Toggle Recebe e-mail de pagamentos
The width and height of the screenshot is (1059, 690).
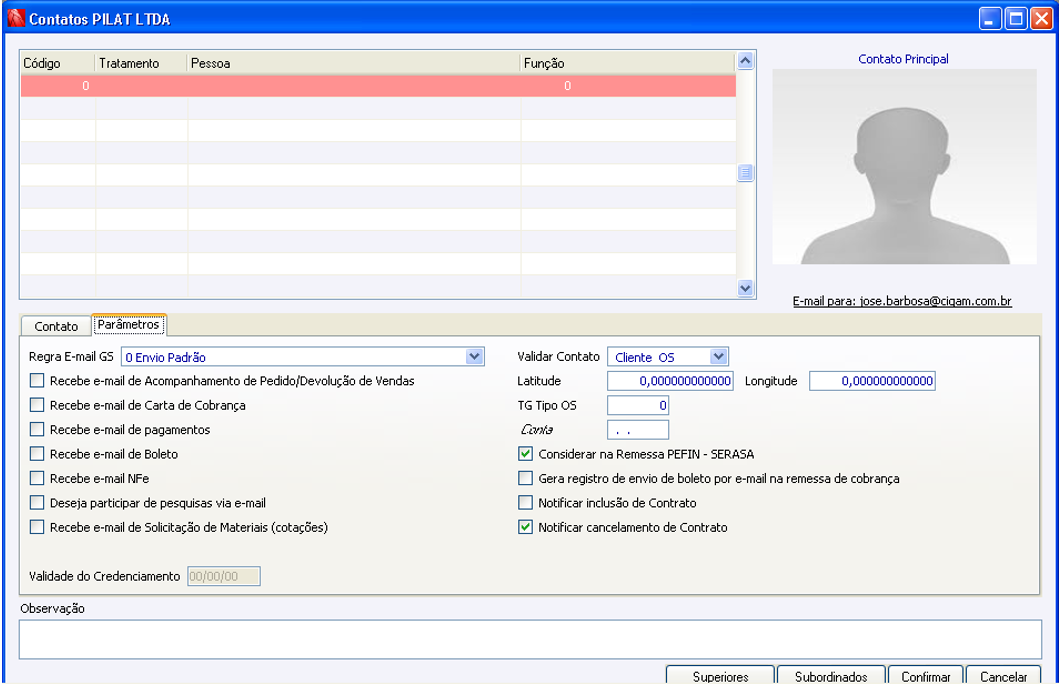37,429
